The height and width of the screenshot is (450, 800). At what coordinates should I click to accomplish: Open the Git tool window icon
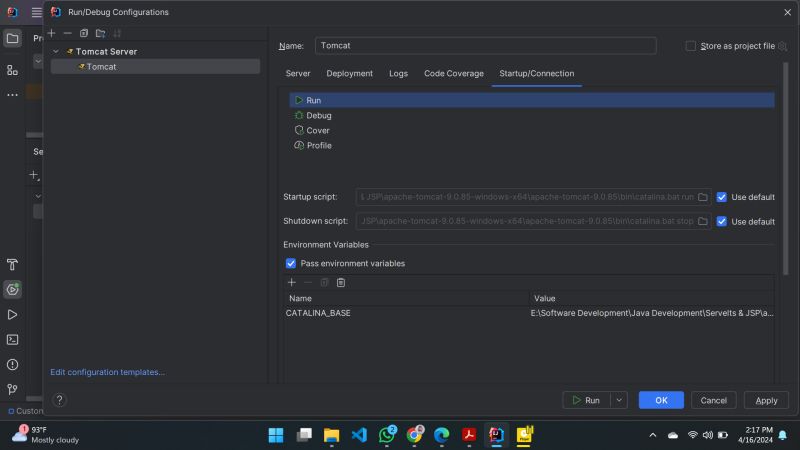[x=12, y=389]
